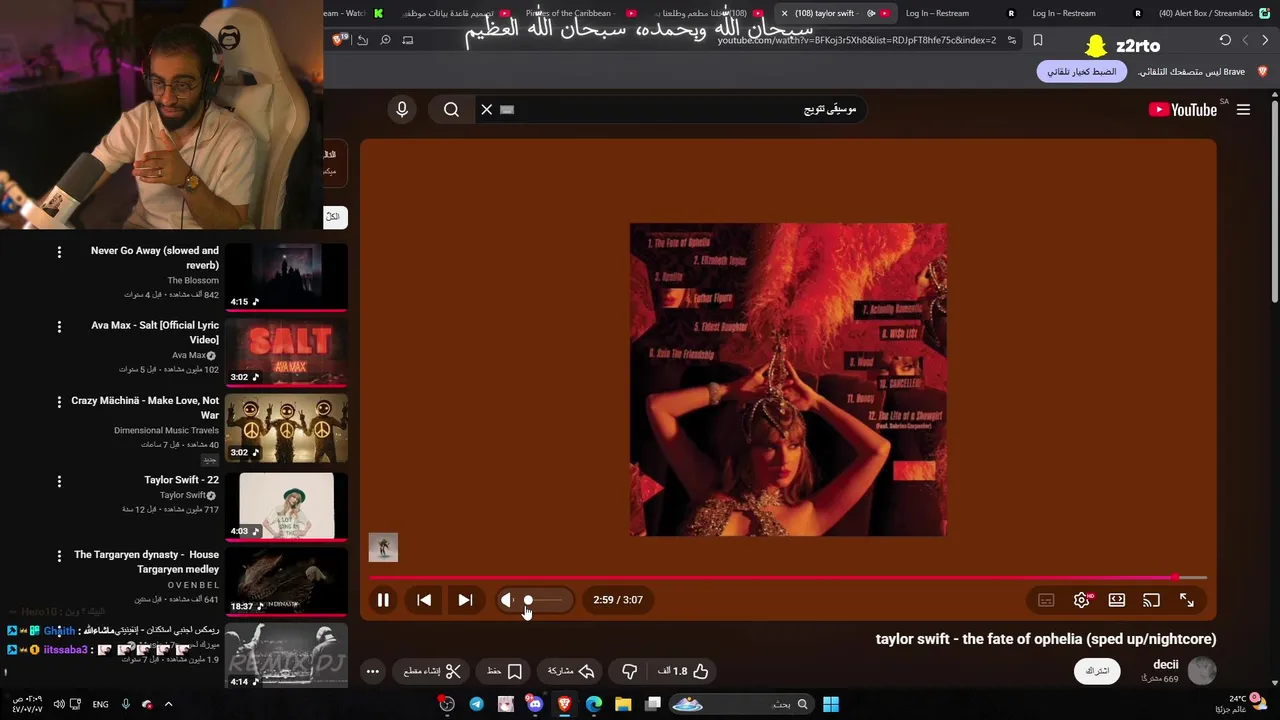
Task: Click the video title fate of ophelia
Action: click(x=1046, y=639)
